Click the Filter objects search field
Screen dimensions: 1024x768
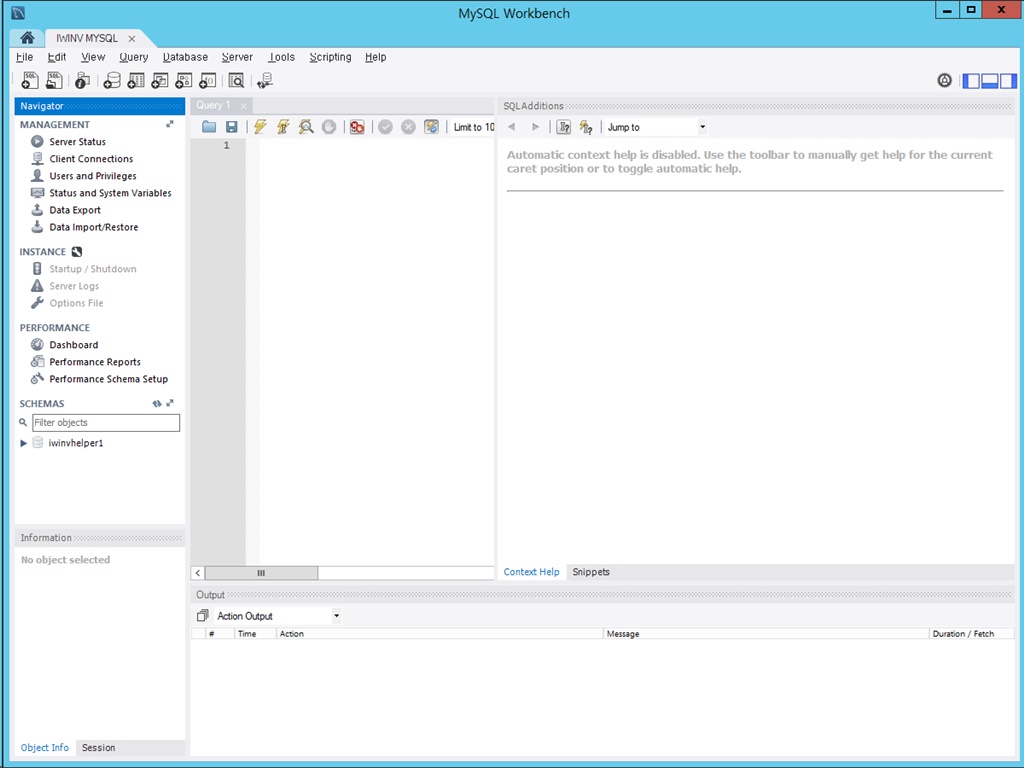click(x=106, y=423)
